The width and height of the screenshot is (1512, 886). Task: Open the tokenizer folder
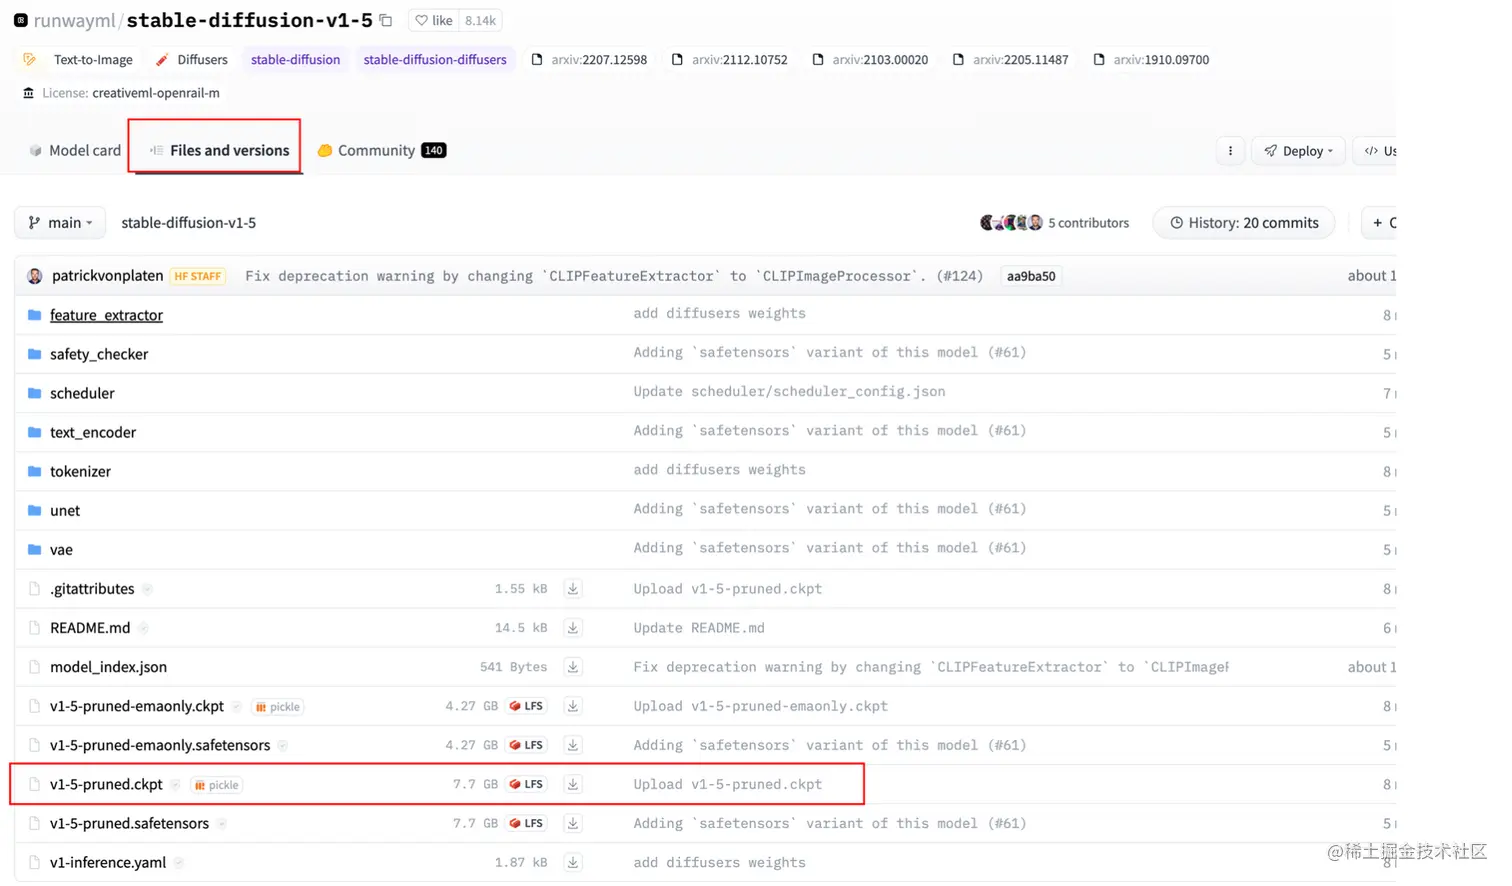click(x=80, y=471)
